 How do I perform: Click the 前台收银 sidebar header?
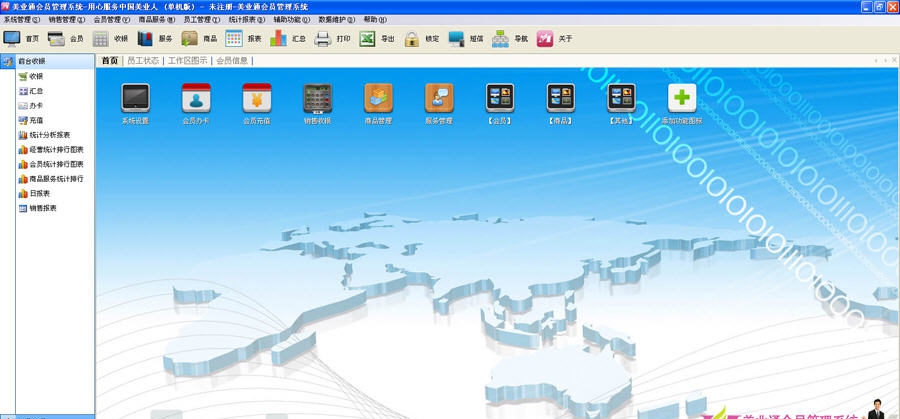pos(48,61)
